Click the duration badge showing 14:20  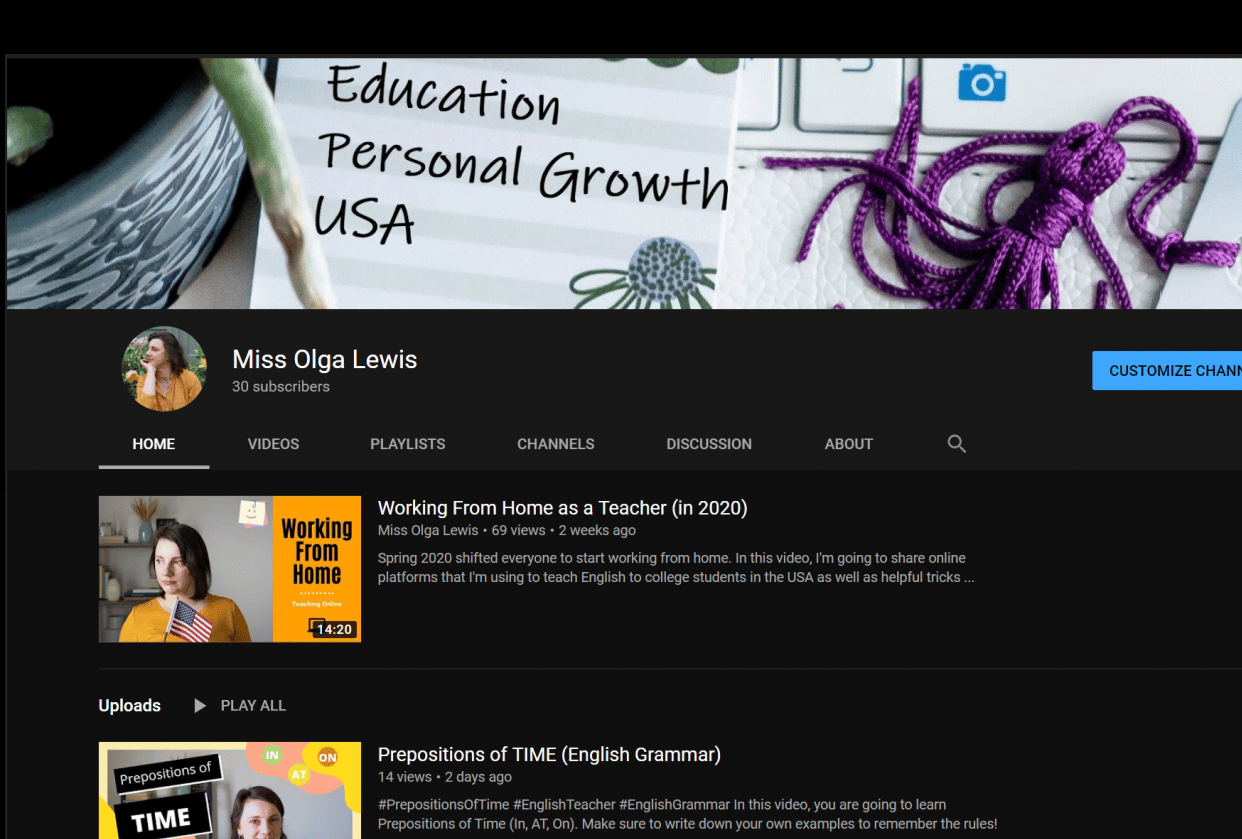(x=334, y=627)
